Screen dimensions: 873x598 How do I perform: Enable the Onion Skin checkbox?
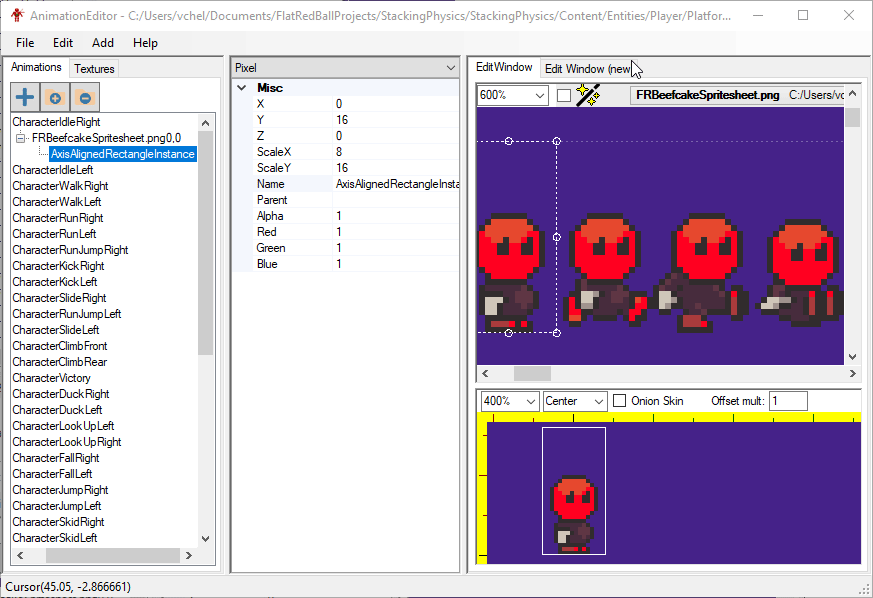[620, 401]
